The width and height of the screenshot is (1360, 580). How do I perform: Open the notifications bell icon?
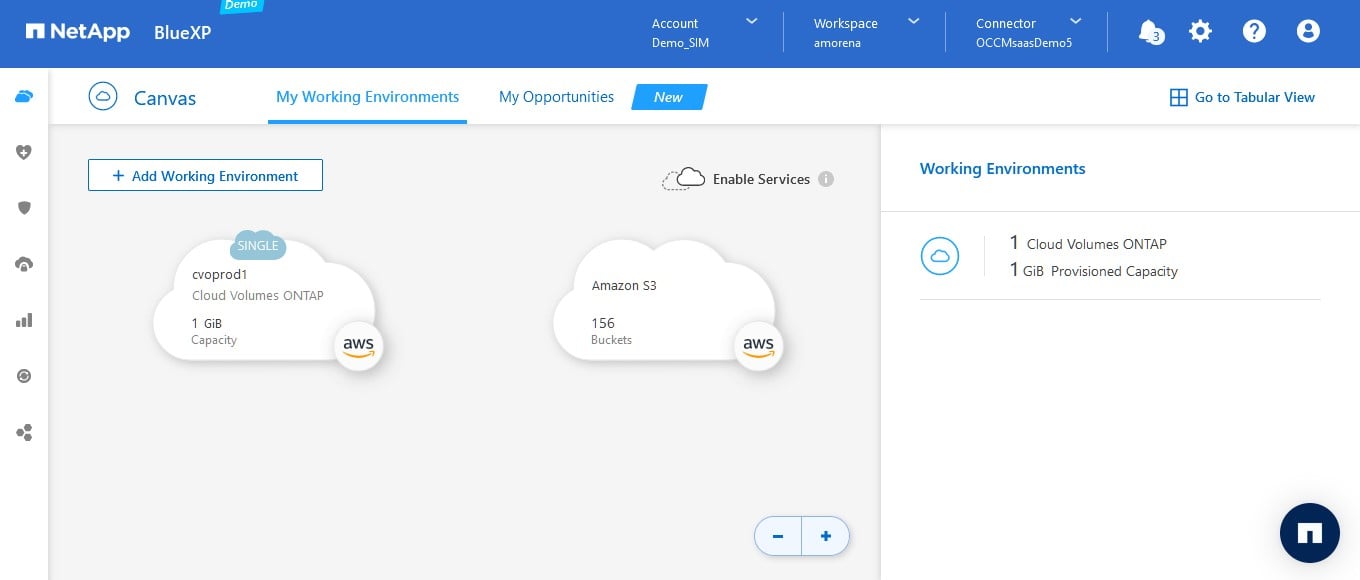tap(1149, 32)
